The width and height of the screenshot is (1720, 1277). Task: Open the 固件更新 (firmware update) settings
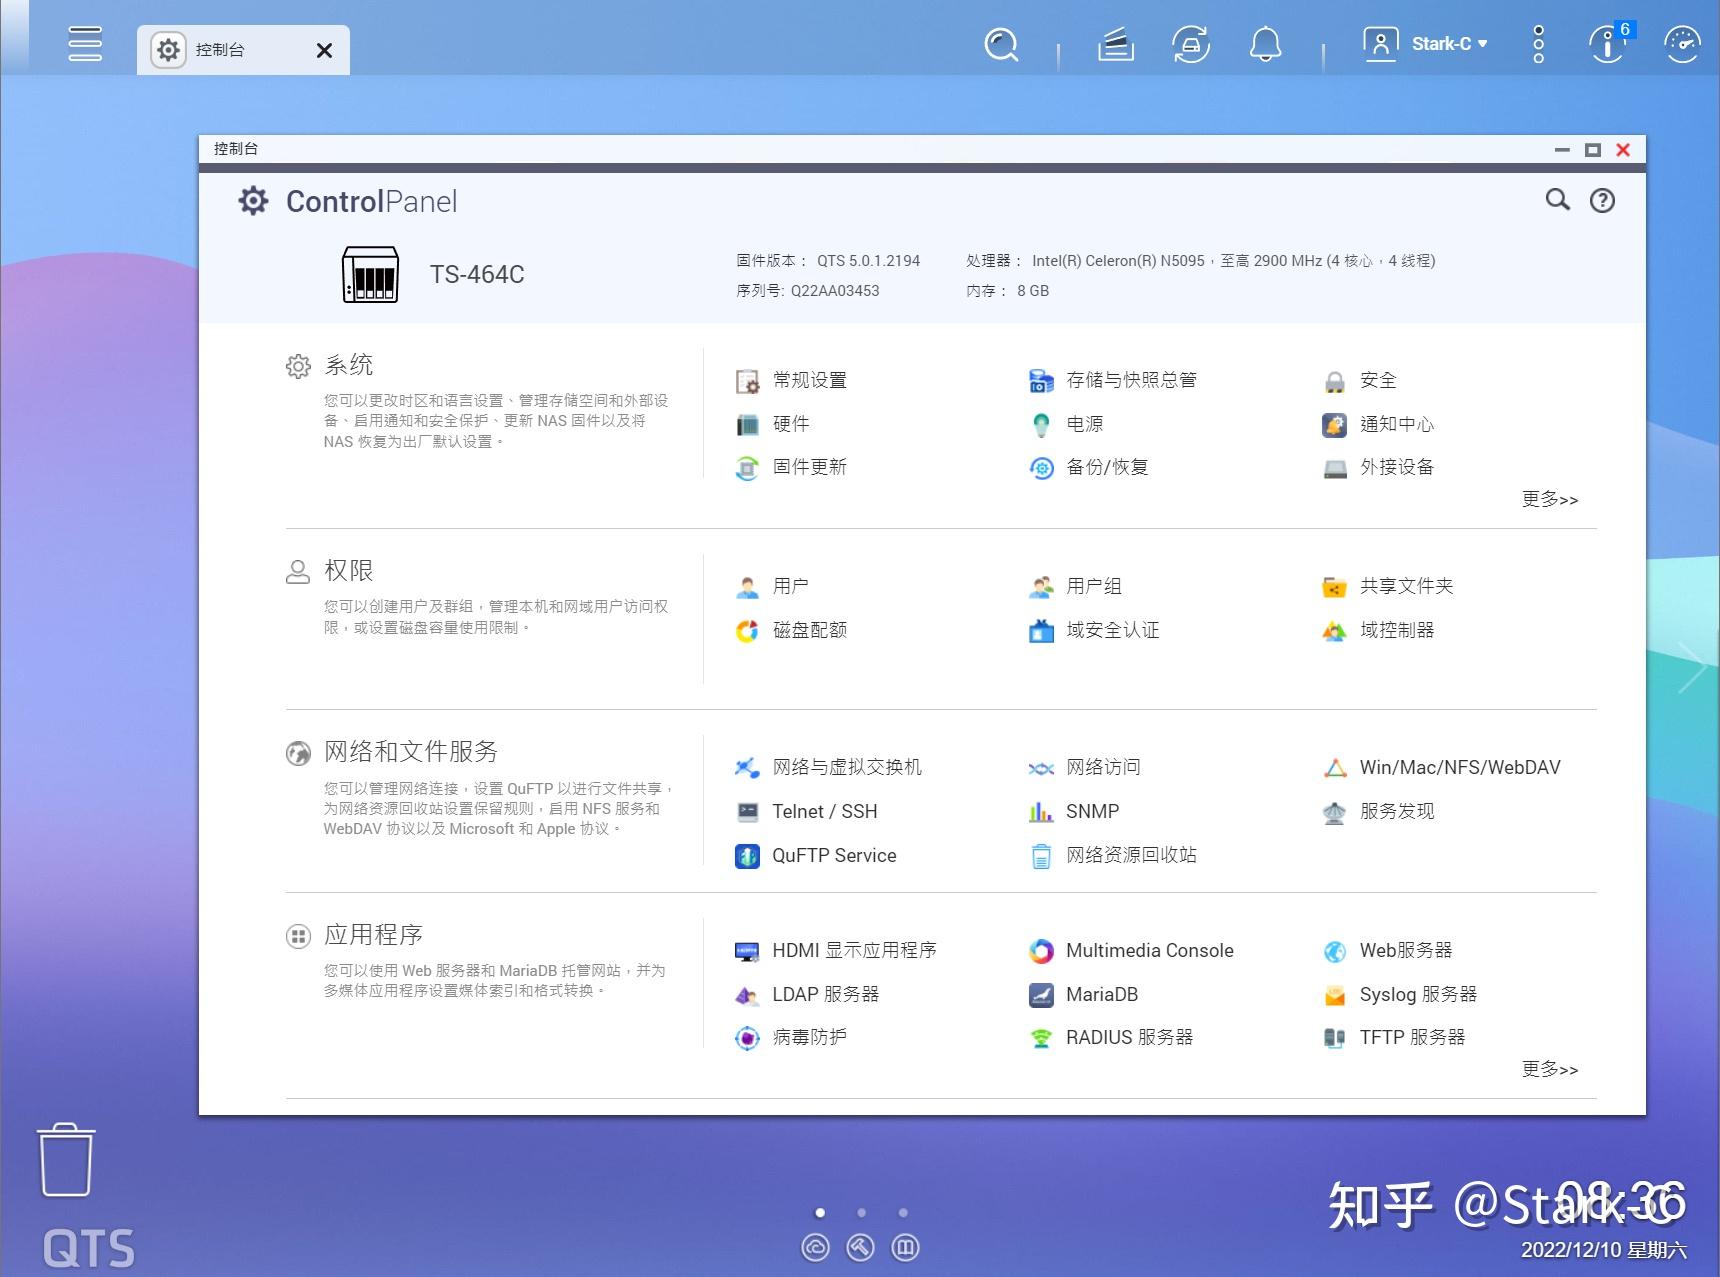[x=811, y=467]
